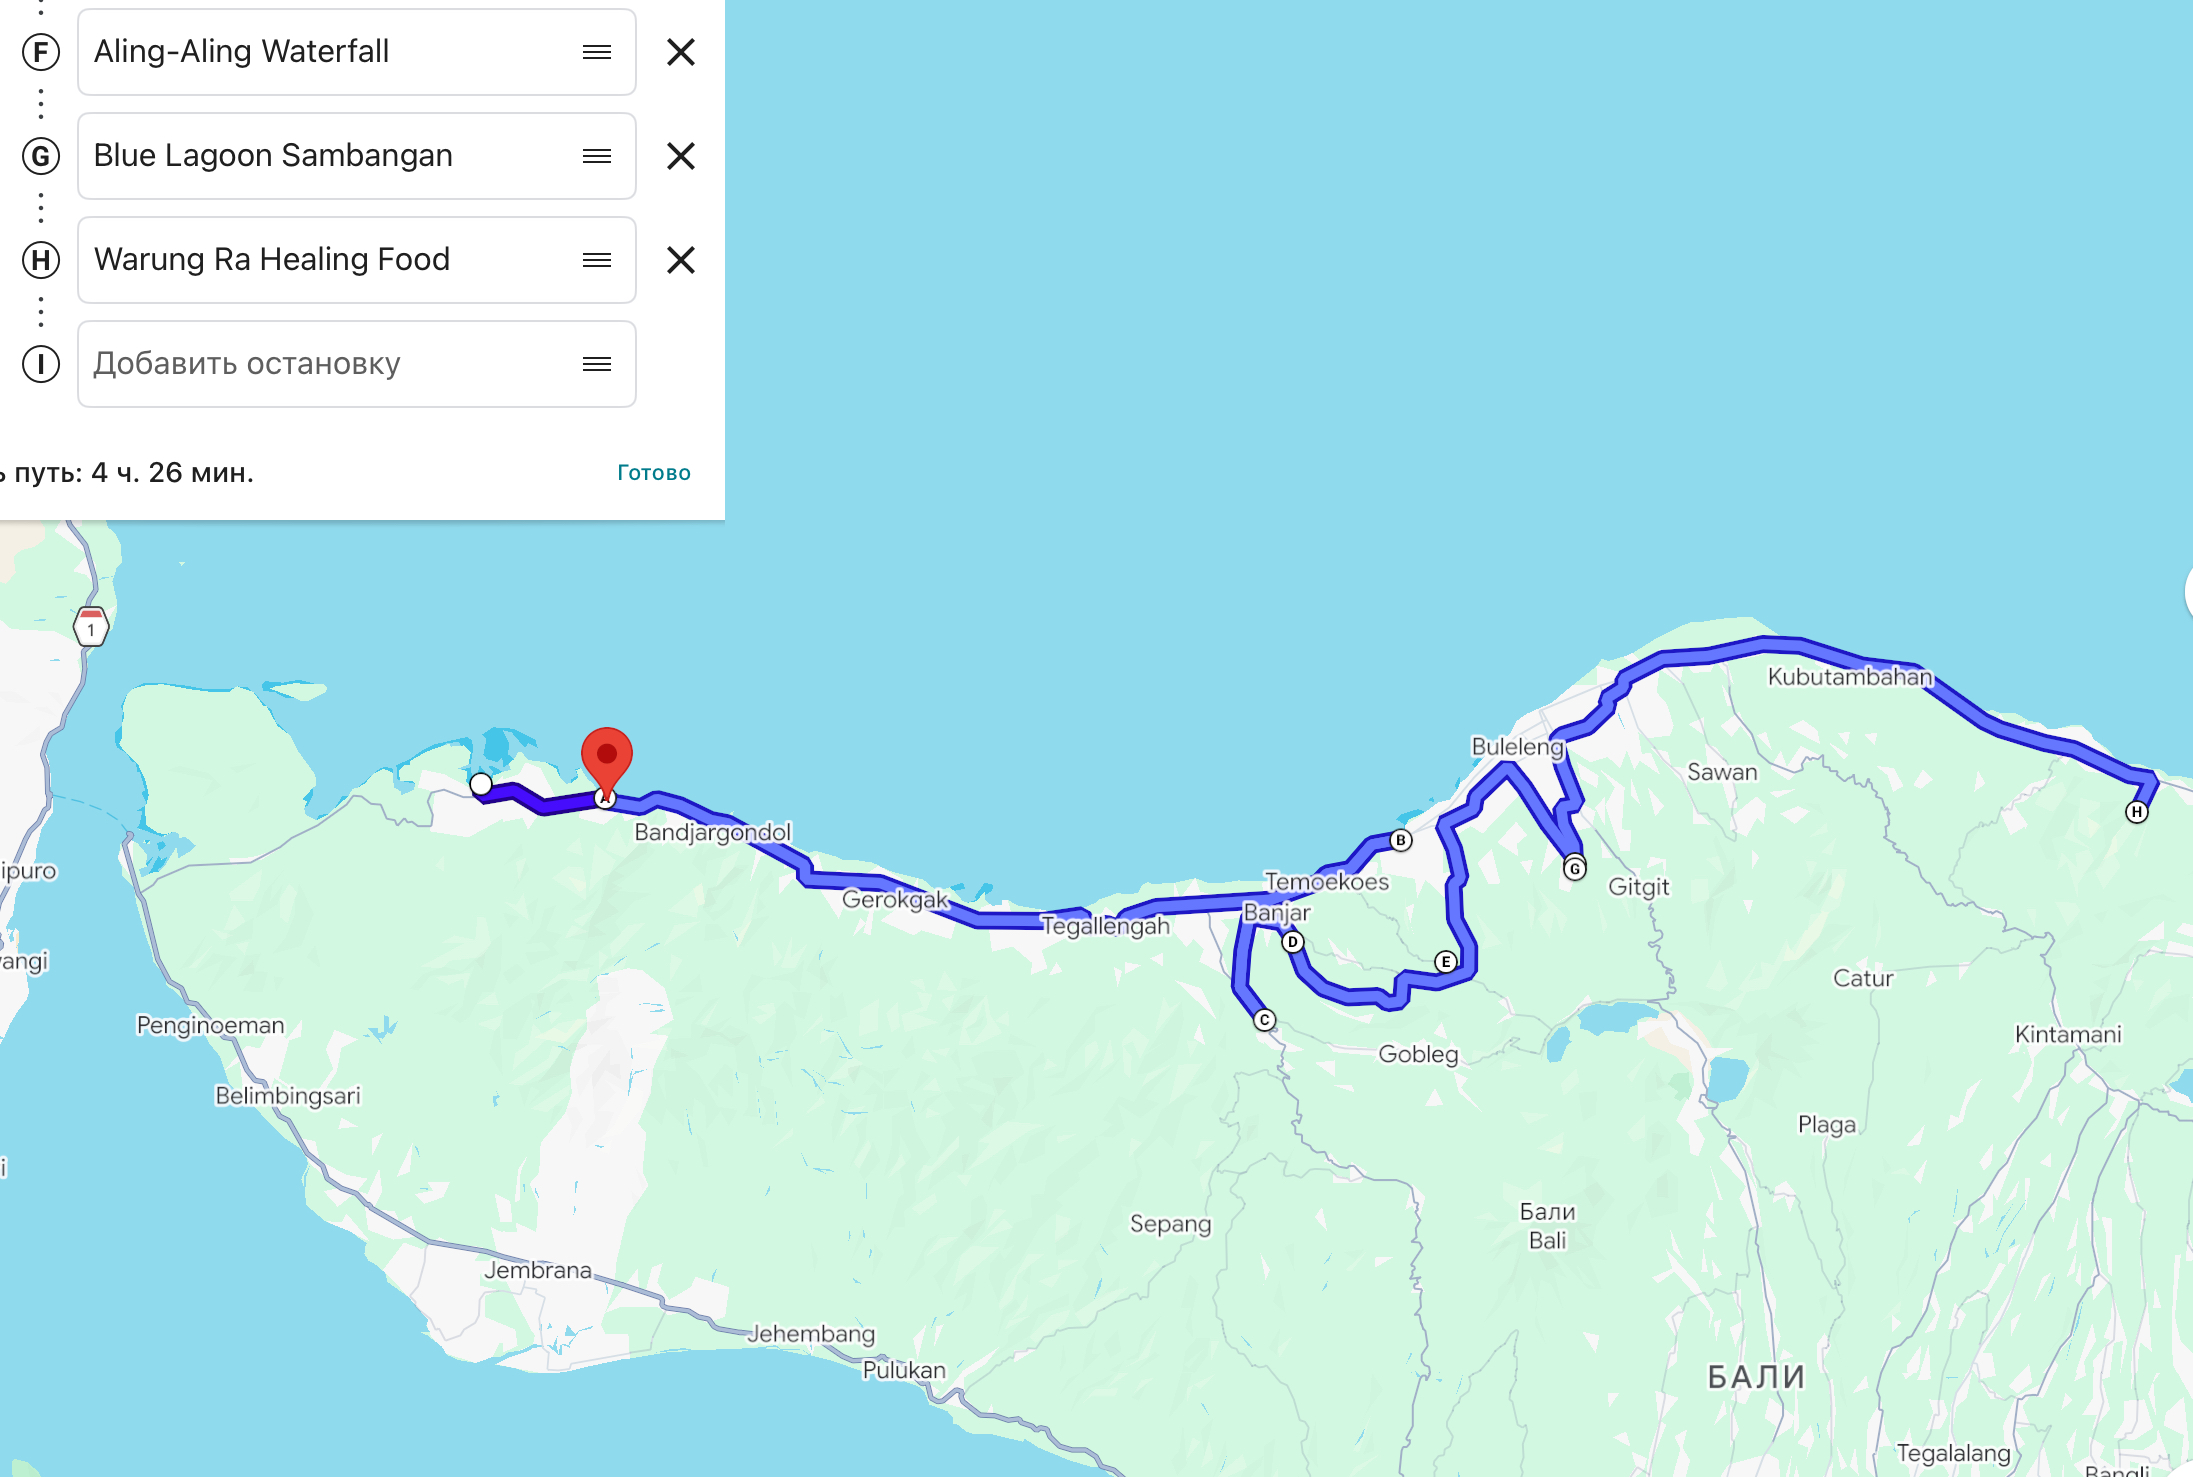Click the red destination pin on the map
Viewport: 2193px width, 1477px height.
click(x=607, y=761)
